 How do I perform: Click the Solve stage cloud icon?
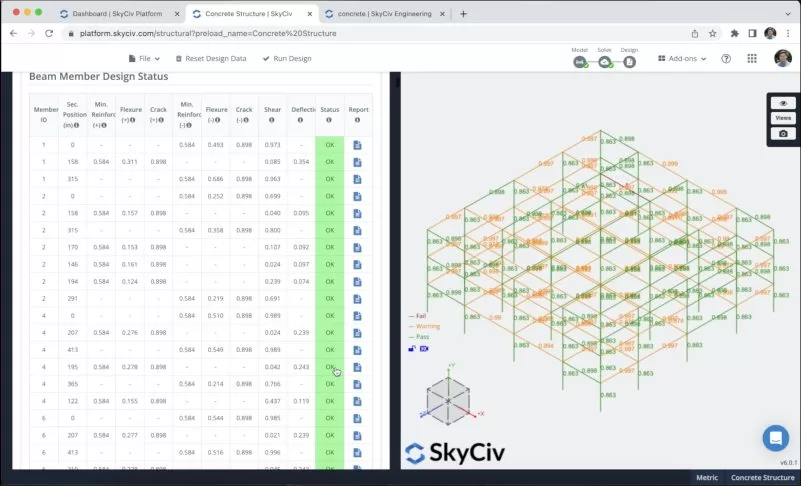coord(605,62)
